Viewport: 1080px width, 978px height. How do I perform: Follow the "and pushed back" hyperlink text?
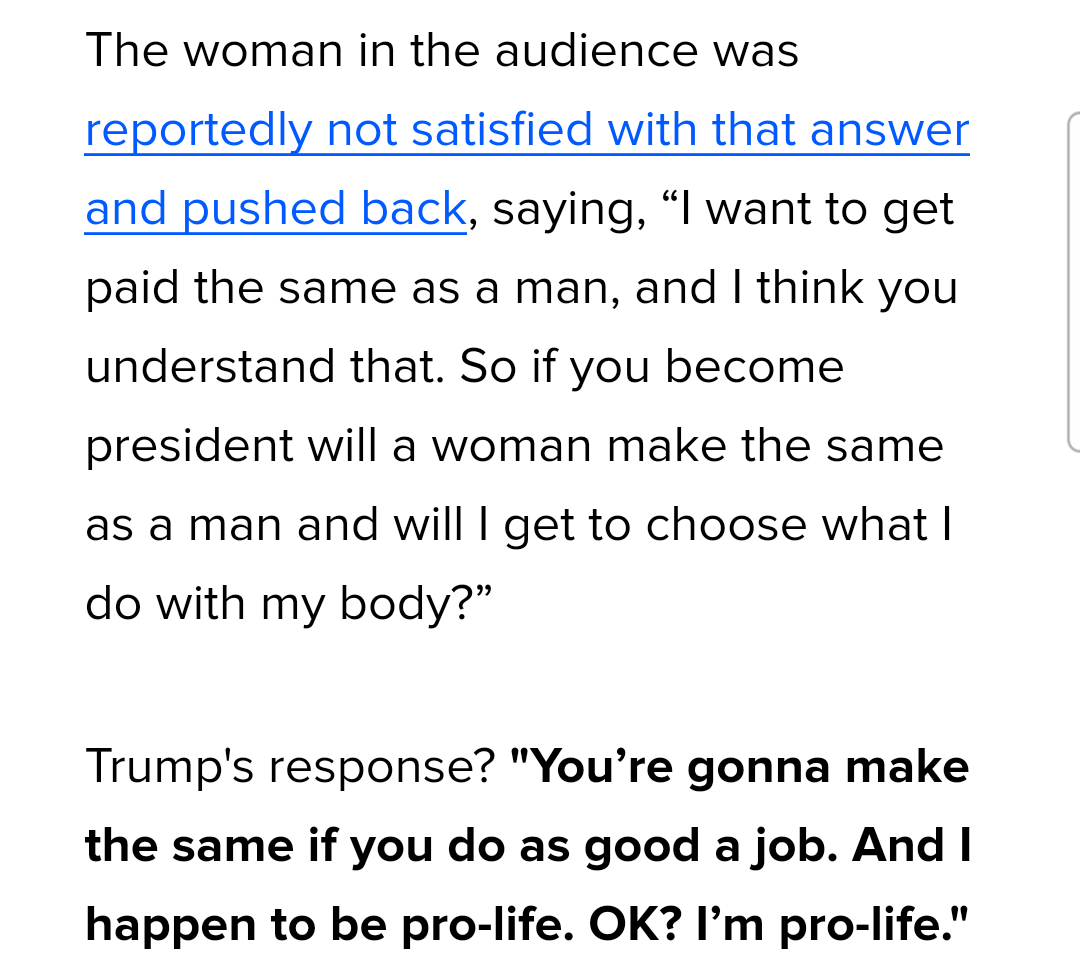(x=276, y=209)
